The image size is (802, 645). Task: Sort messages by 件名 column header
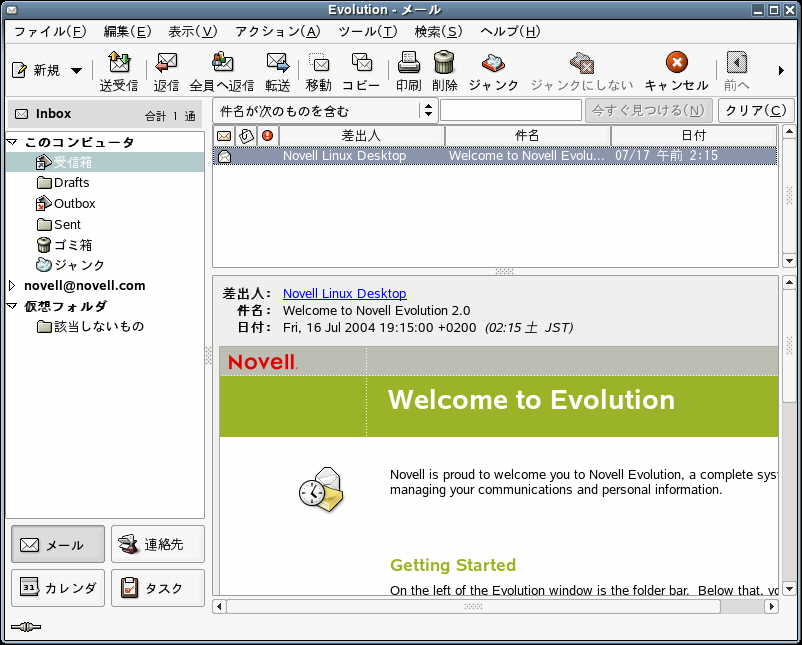coord(527,136)
